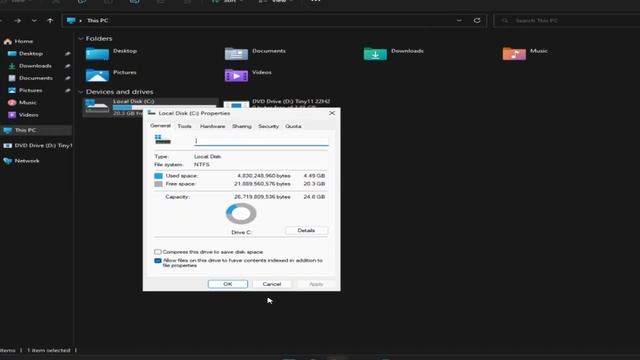Go up one level with Up arrow
Image resolution: width=640 pixels, height=360 pixels.
click(50, 20)
